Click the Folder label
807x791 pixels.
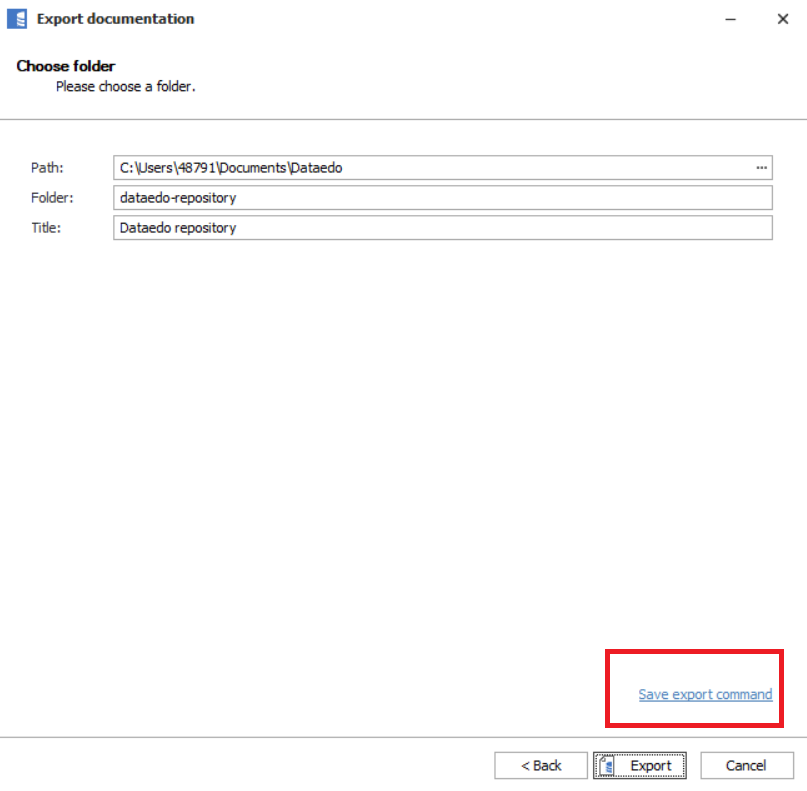[x=51, y=198]
